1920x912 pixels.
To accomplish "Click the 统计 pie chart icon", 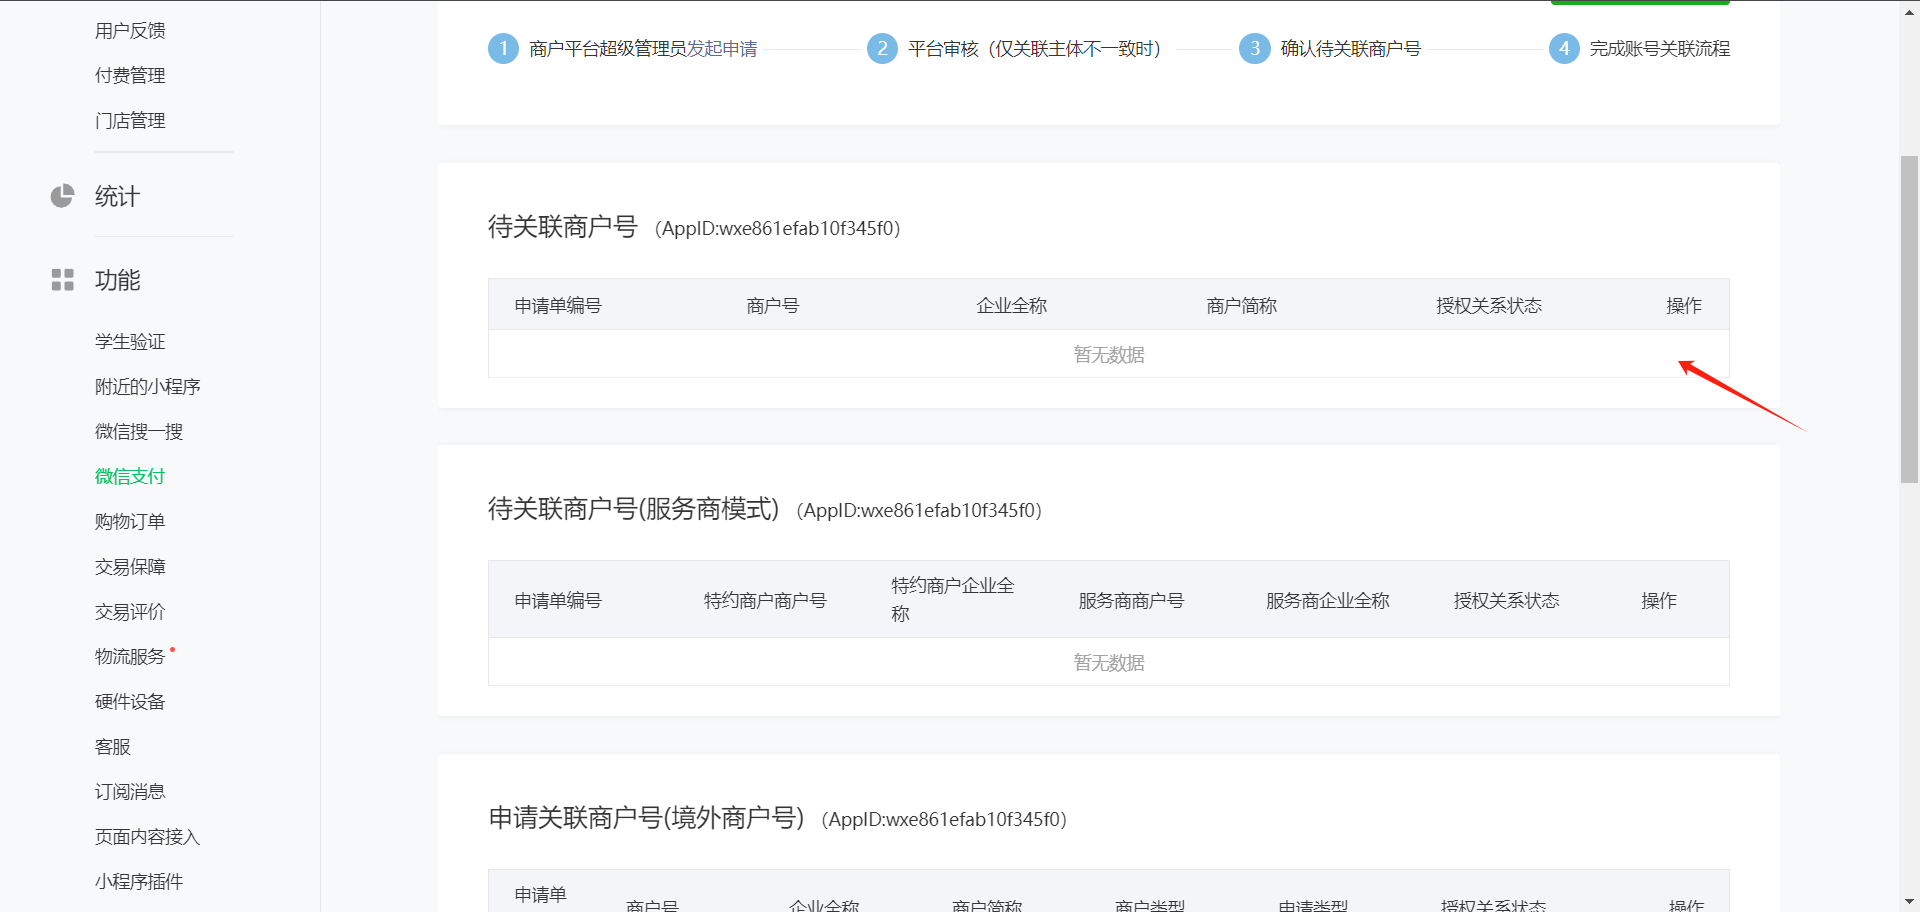I will point(62,196).
